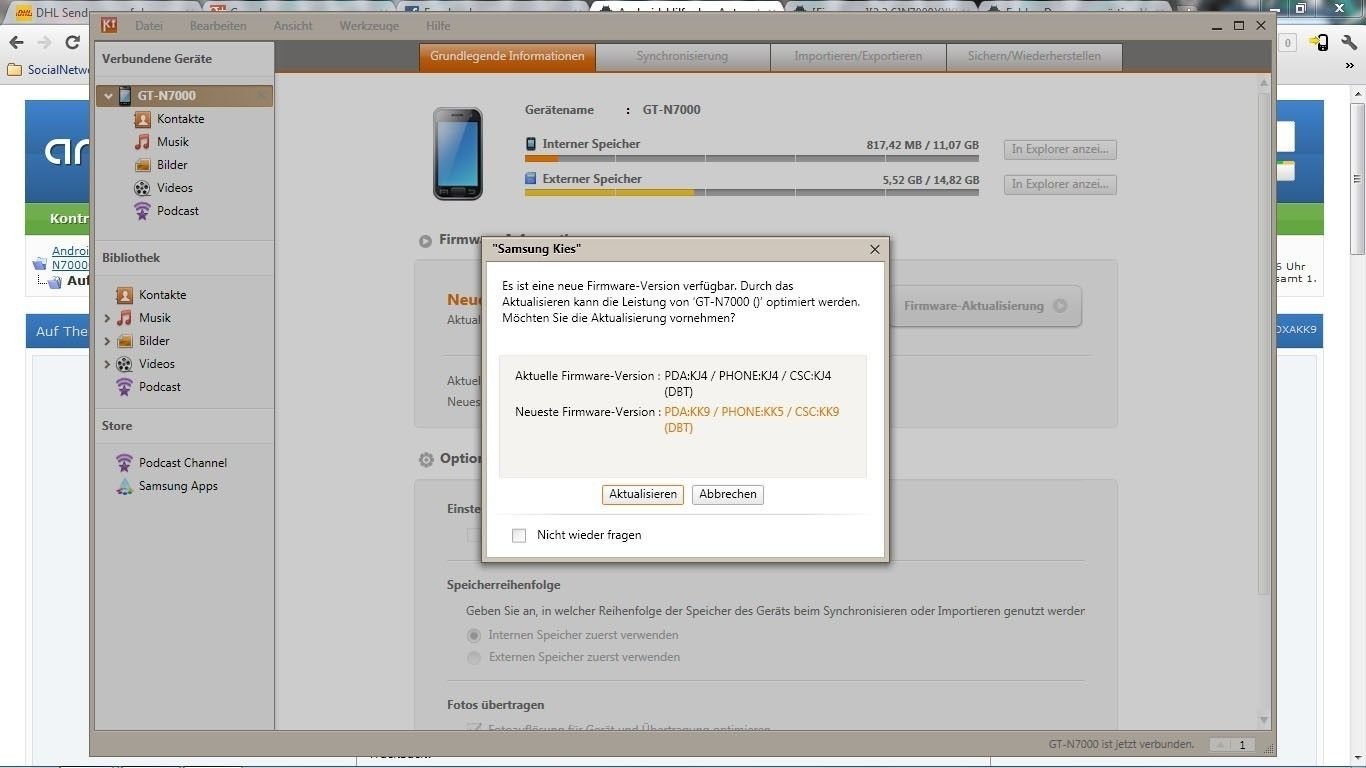Close the Samsung Kies firmware dialog
The height and width of the screenshot is (768, 1366).
click(x=875, y=249)
